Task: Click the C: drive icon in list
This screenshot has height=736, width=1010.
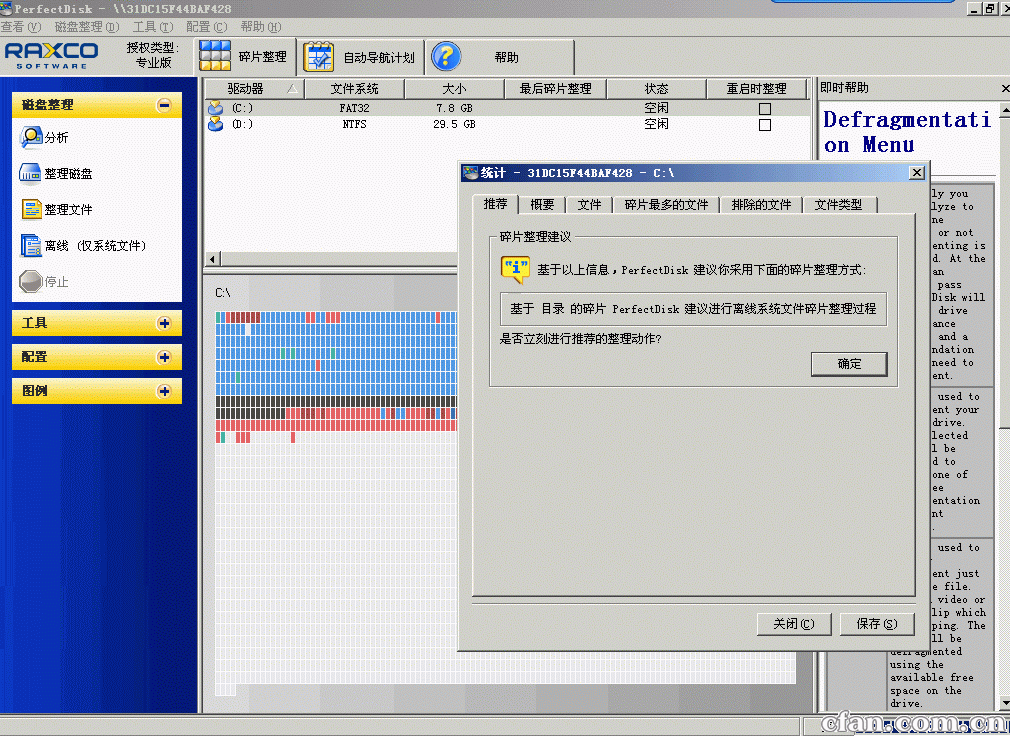Action: 216,108
